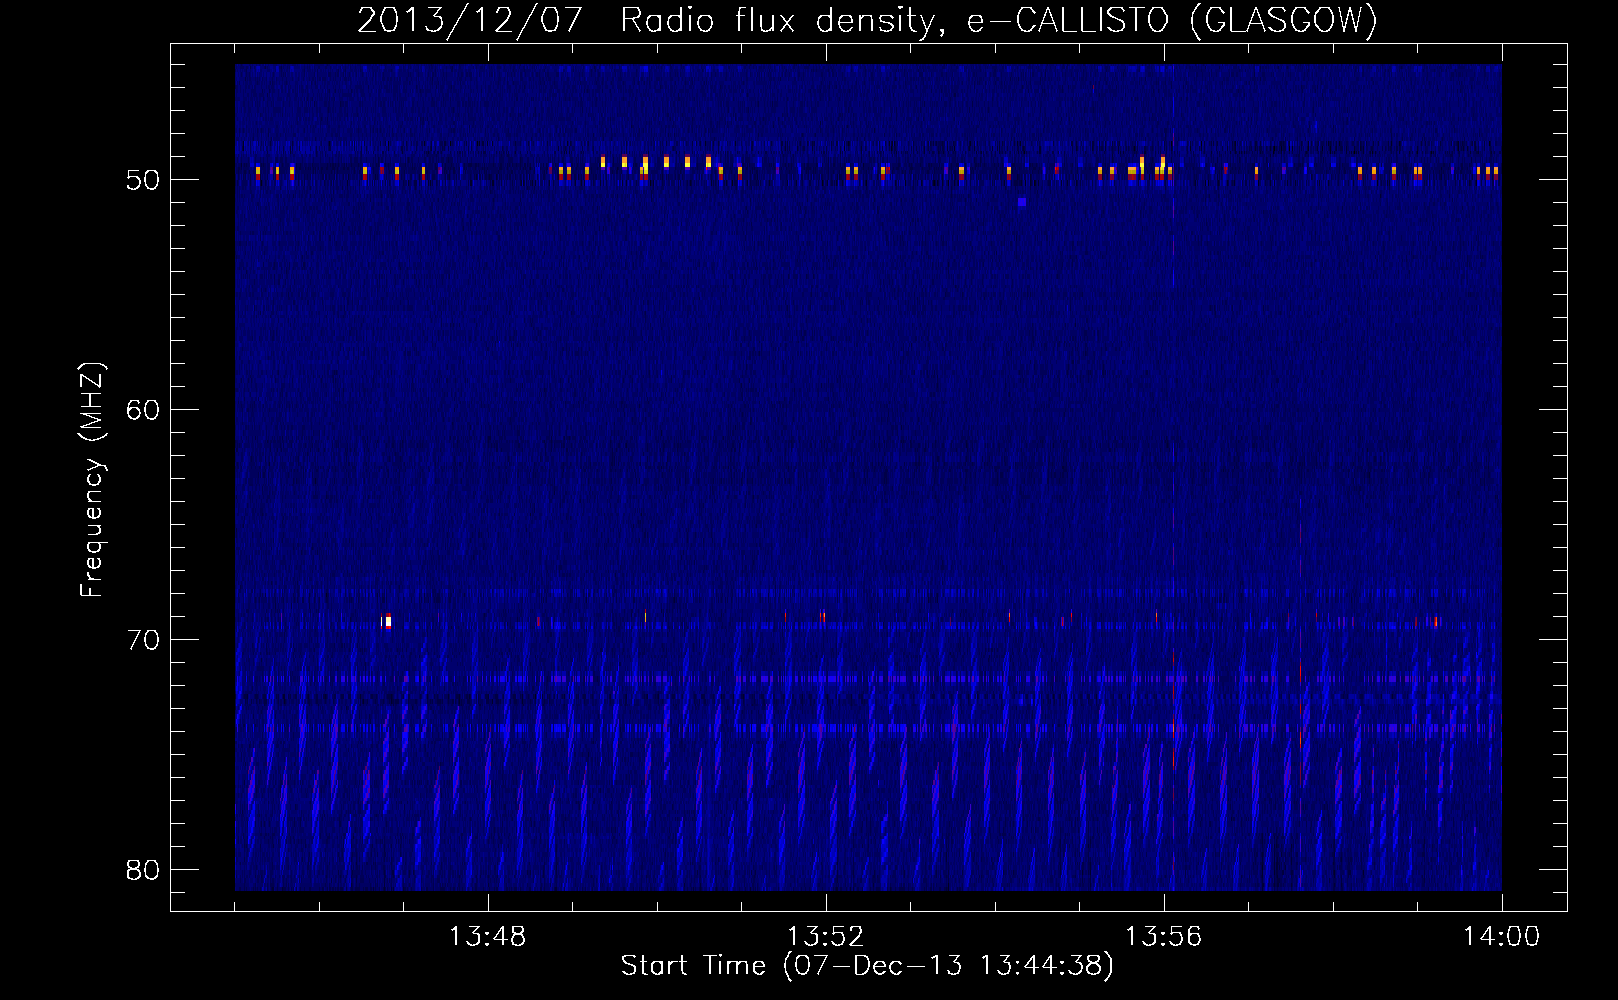
Task: Click the 60 frequency tick label
Action: pos(143,410)
